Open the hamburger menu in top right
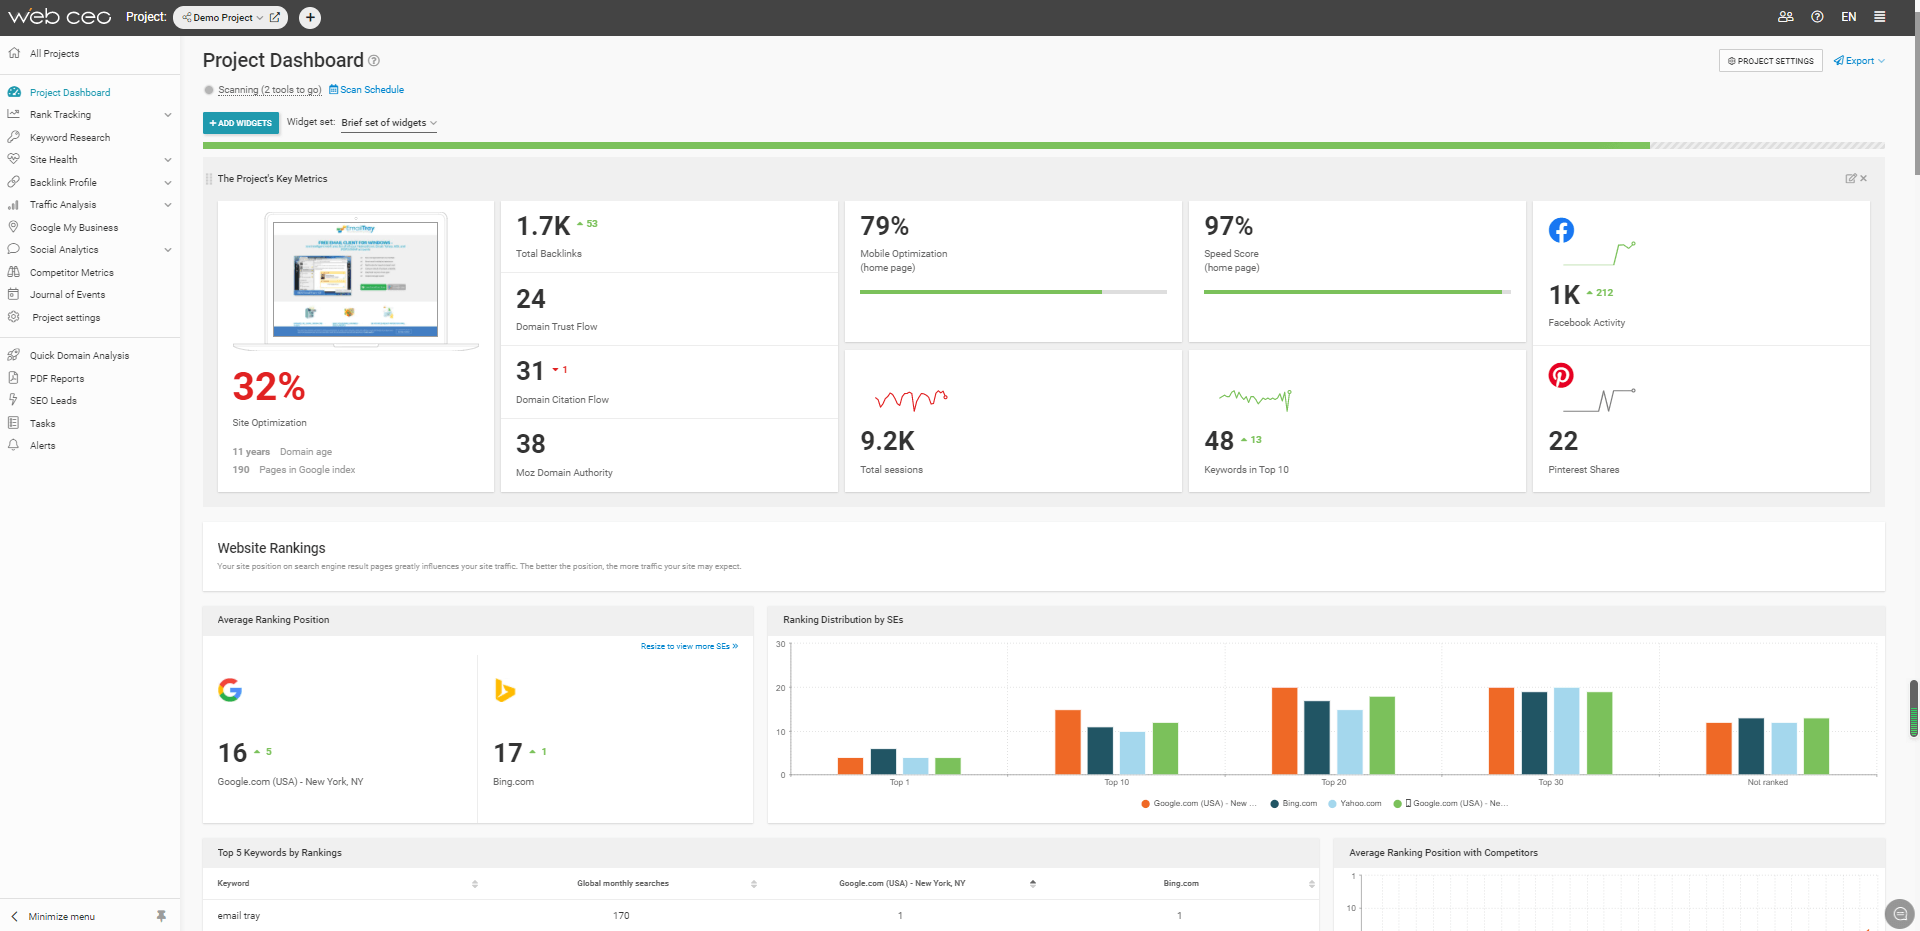The width and height of the screenshot is (1920, 931). (1880, 17)
